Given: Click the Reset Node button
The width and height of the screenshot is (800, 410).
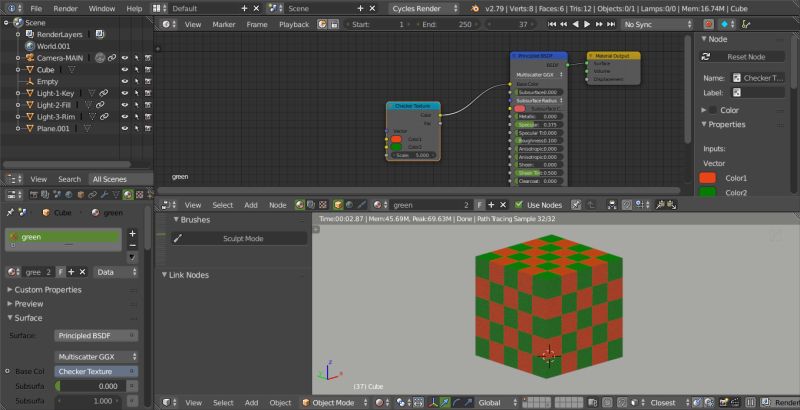Looking at the screenshot, I should tap(742, 57).
